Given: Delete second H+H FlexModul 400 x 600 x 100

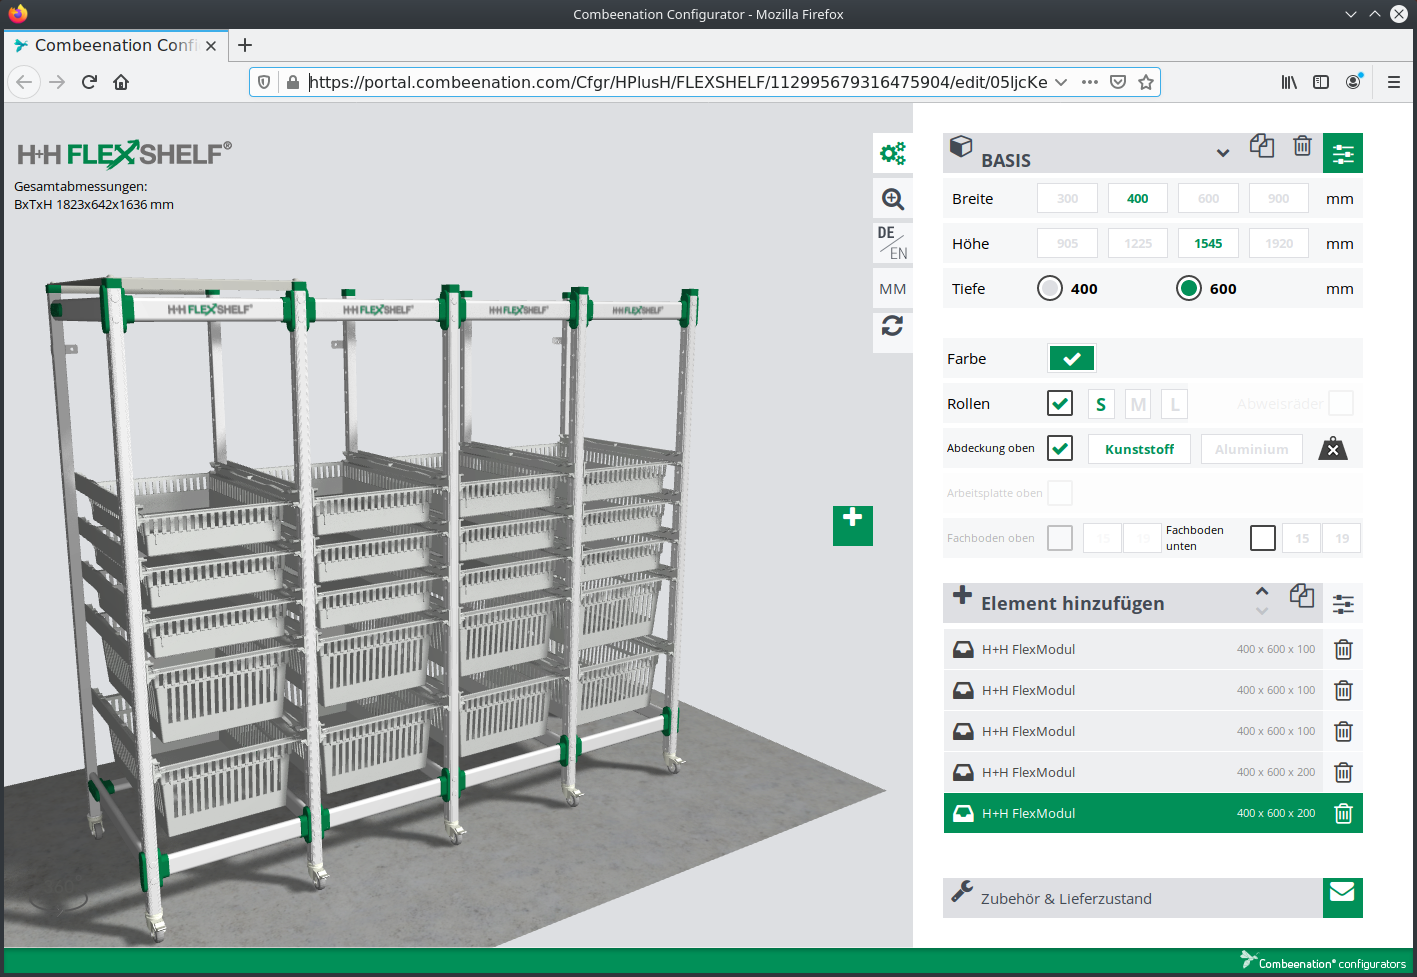Looking at the screenshot, I should [x=1343, y=691].
